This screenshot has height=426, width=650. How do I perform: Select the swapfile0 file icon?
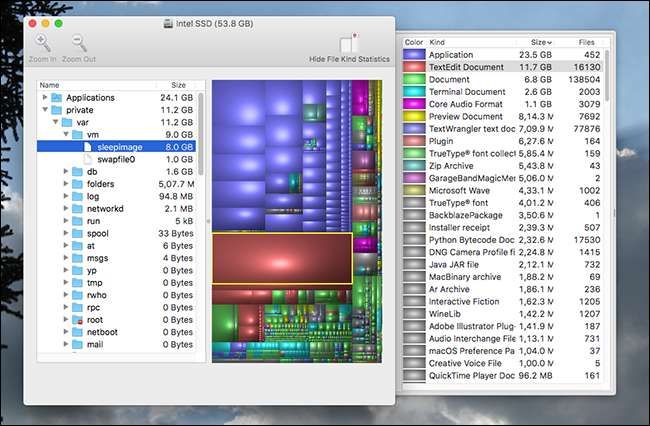click(86, 159)
